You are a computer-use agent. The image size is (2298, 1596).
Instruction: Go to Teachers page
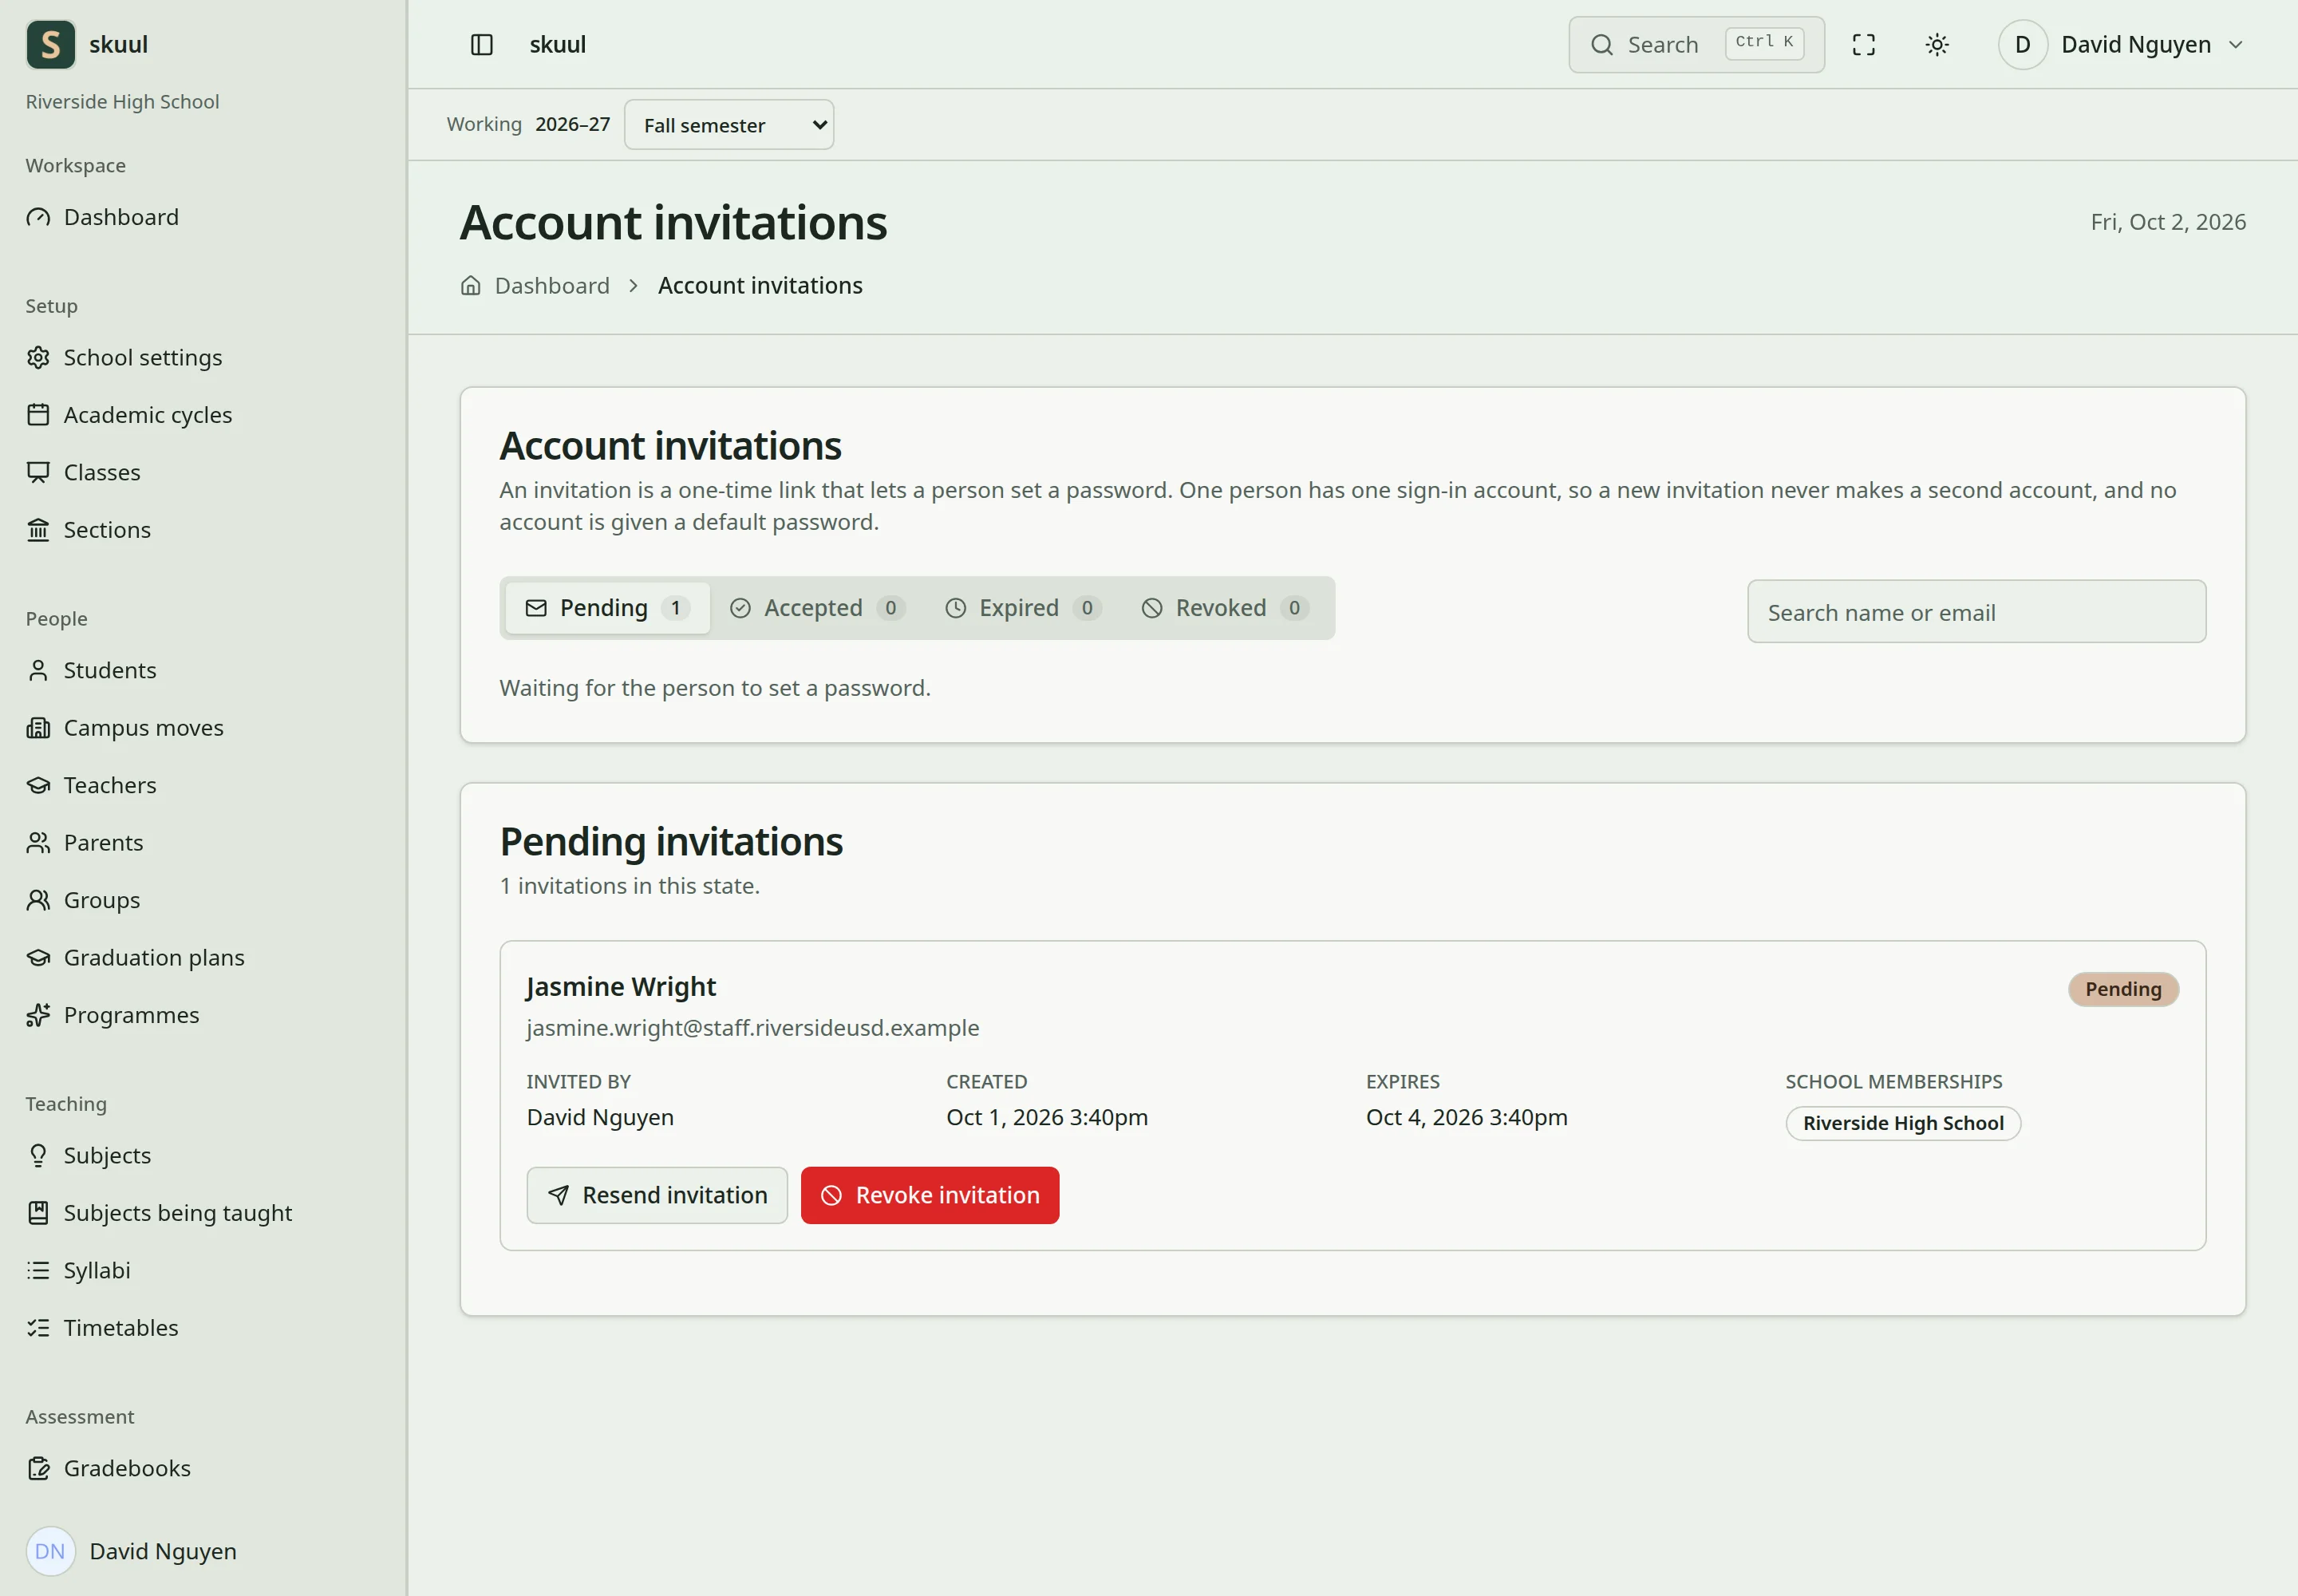tap(203, 785)
